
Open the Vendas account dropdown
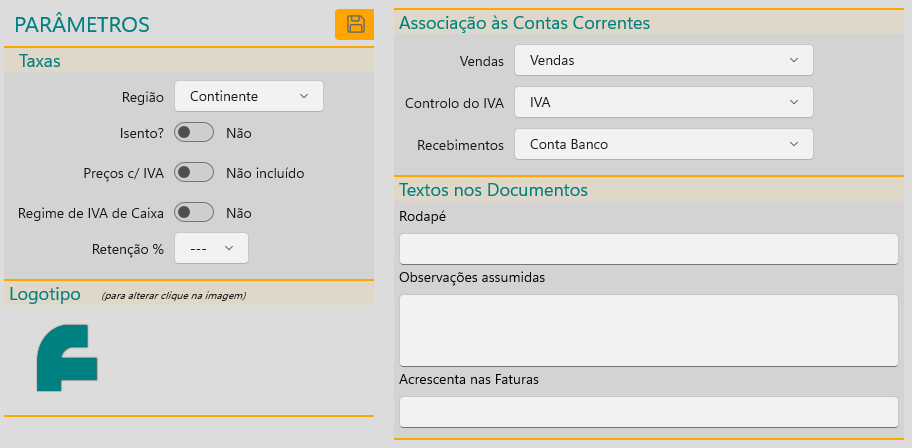click(x=663, y=60)
